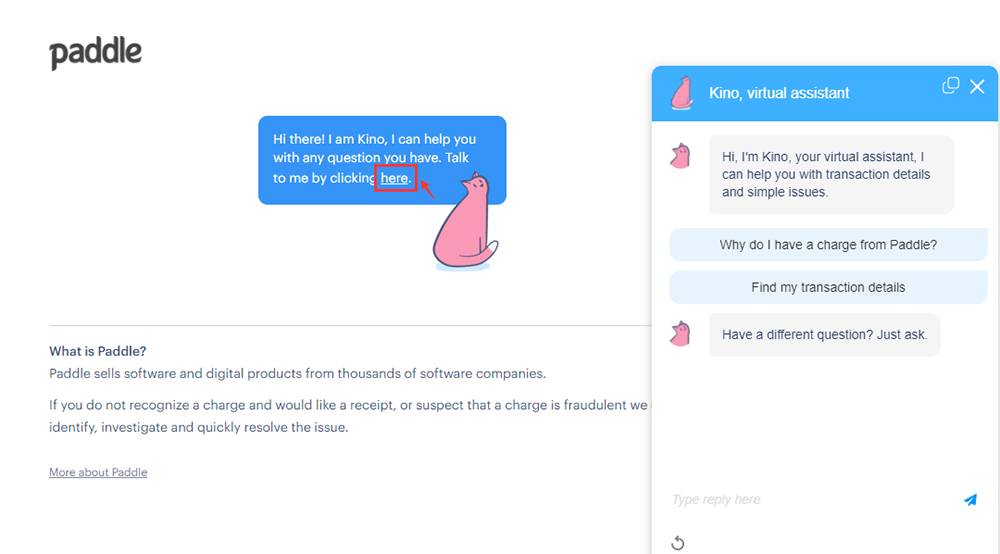Choose "Find my transaction details" option
The width and height of the screenshot is (1000, 554).
(x=828, y=287)
